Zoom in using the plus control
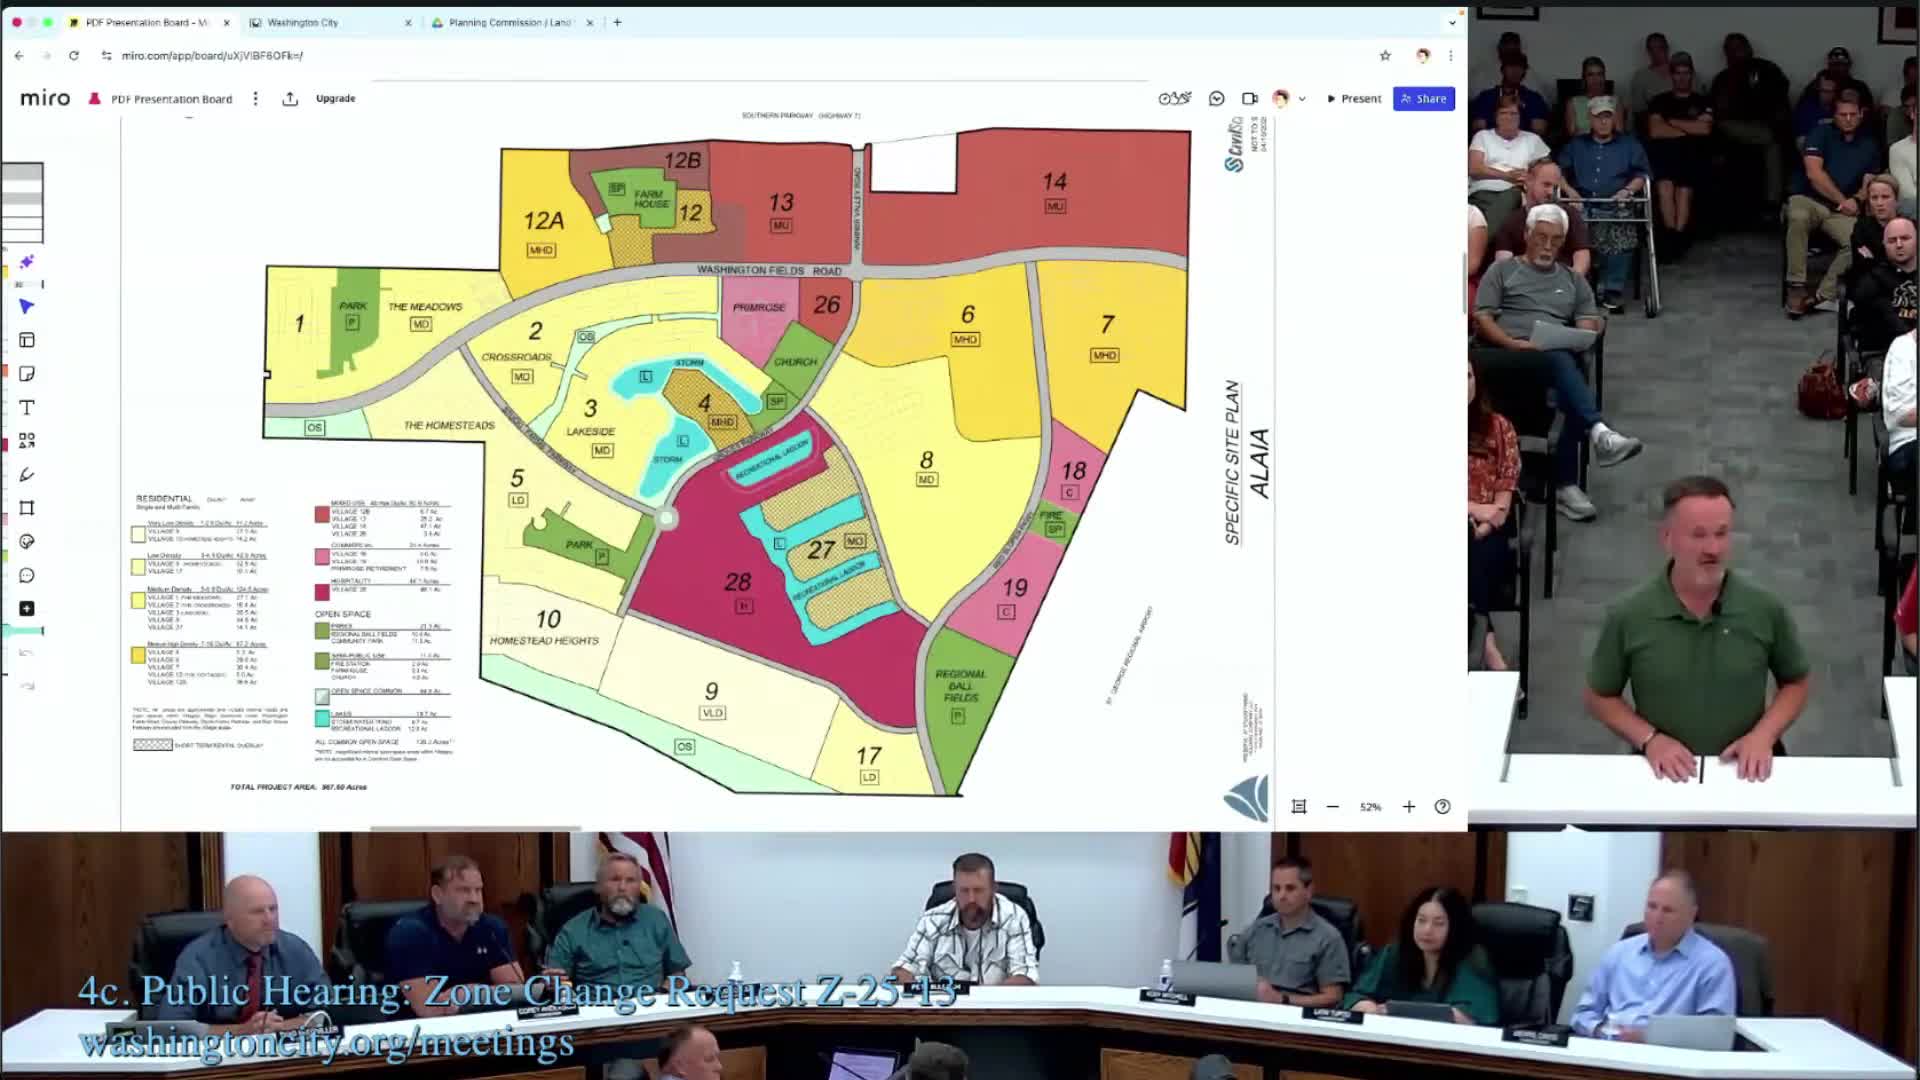Image resolution: width=1920 pixels, height=1080 pixels. (1408, 806)
